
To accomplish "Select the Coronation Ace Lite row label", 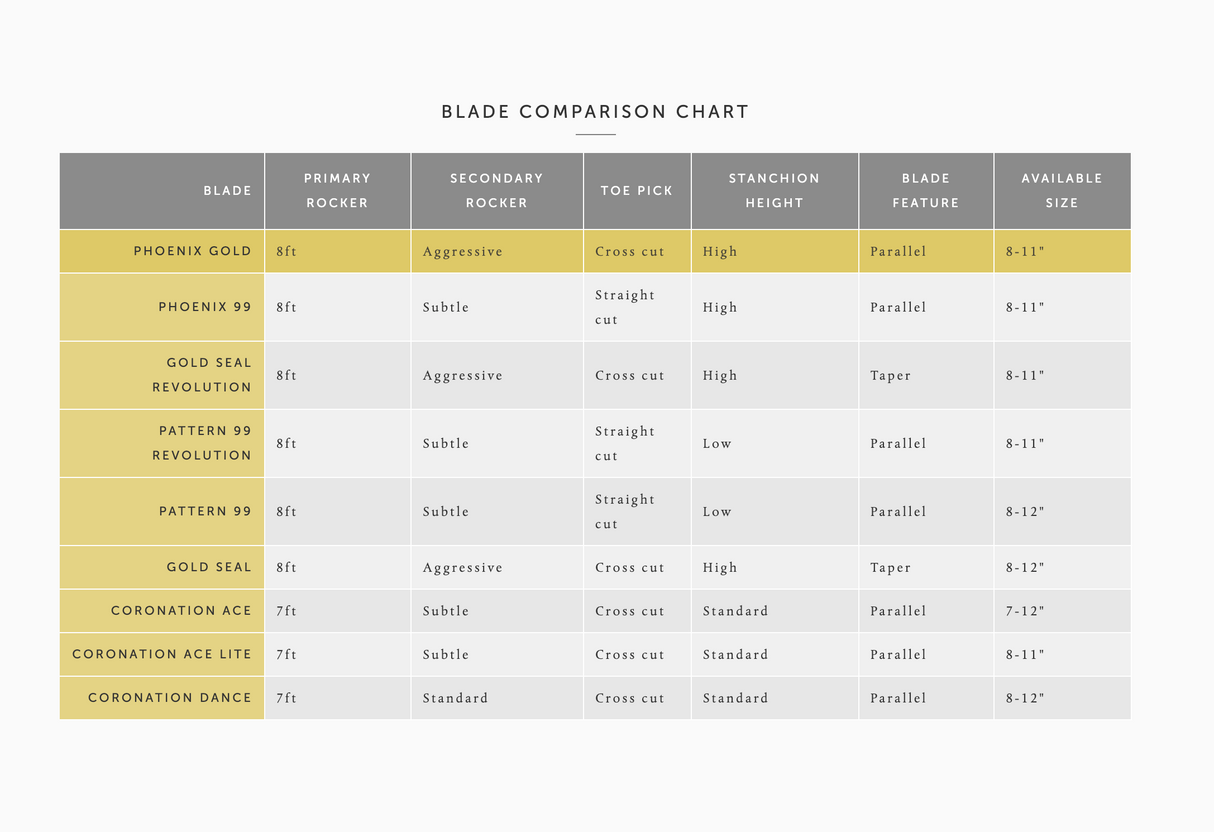I will pos(162,654).
